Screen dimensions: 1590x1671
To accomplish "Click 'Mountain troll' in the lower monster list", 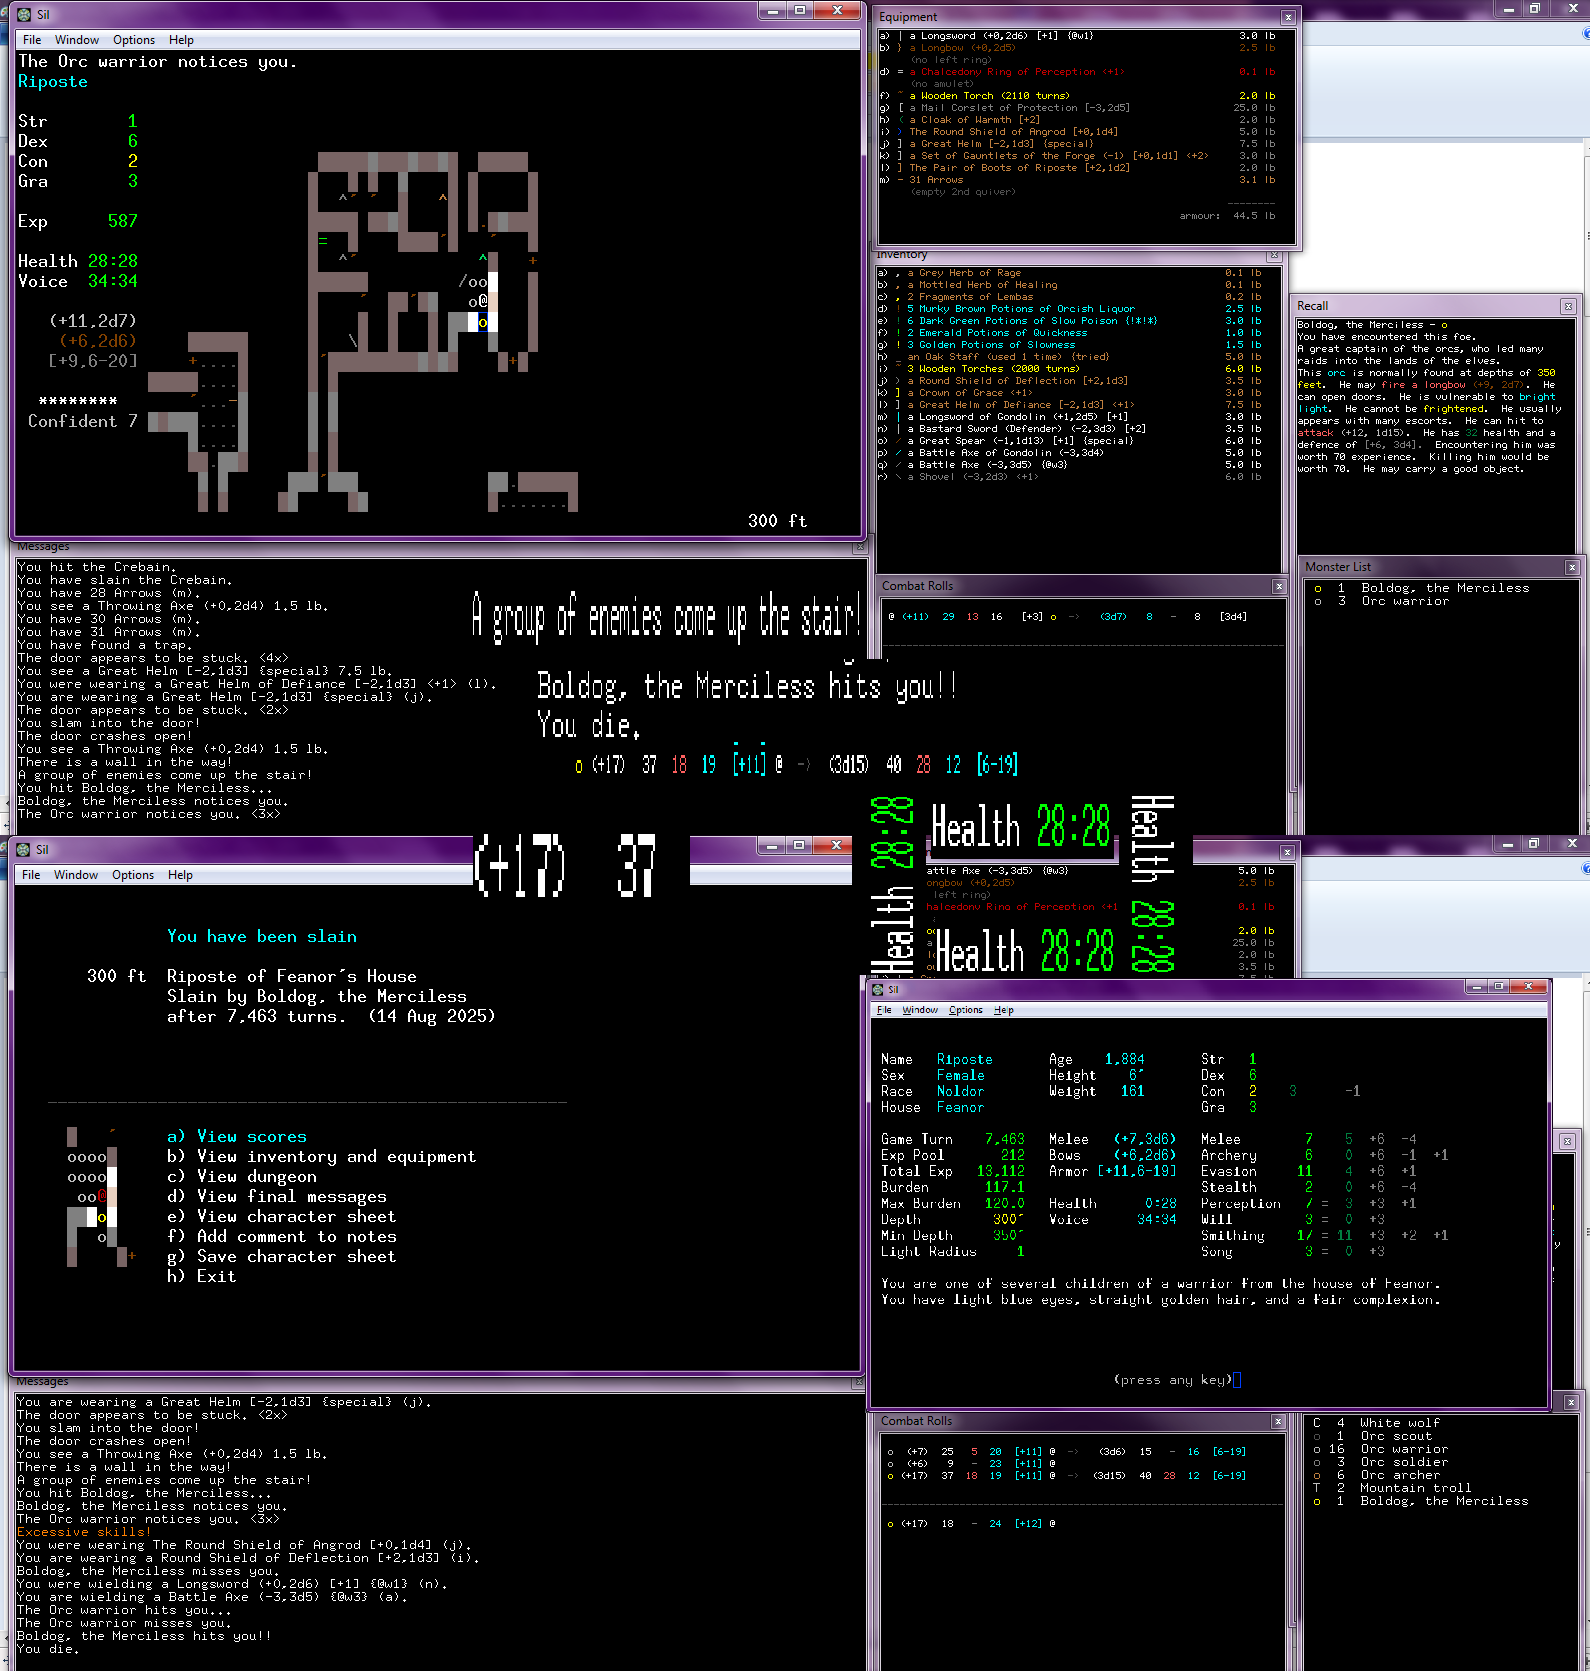I will click(1415, 1488).
